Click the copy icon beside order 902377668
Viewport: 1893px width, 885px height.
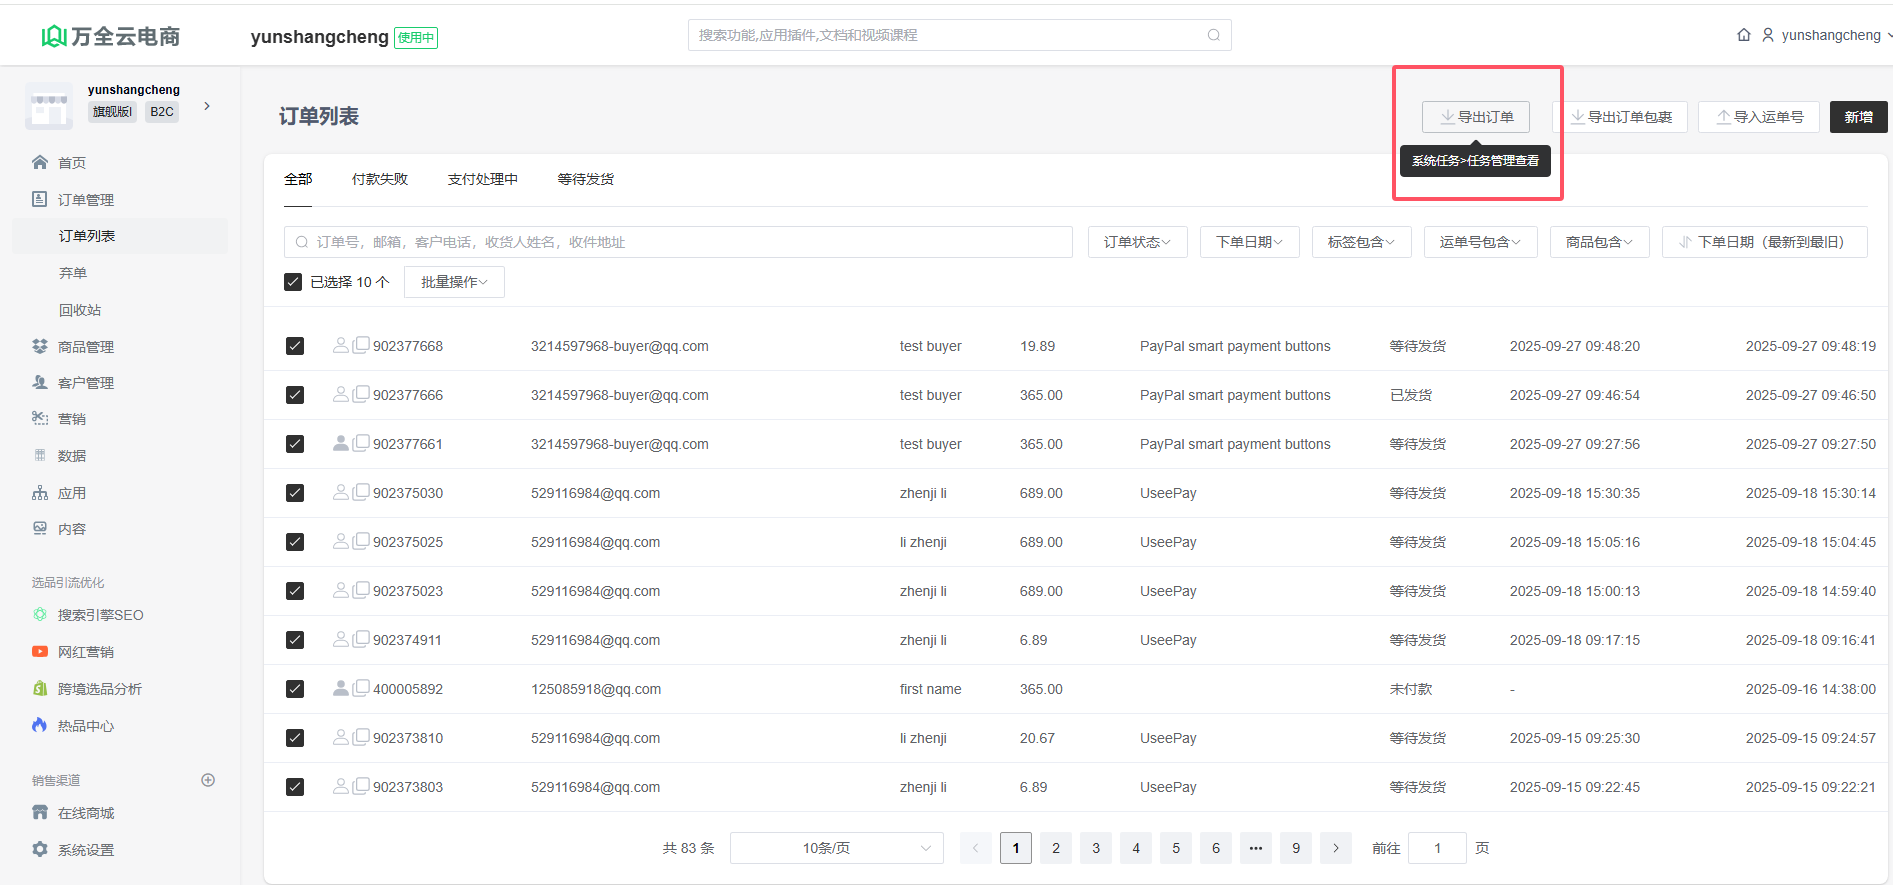click(x=361, y=345)
